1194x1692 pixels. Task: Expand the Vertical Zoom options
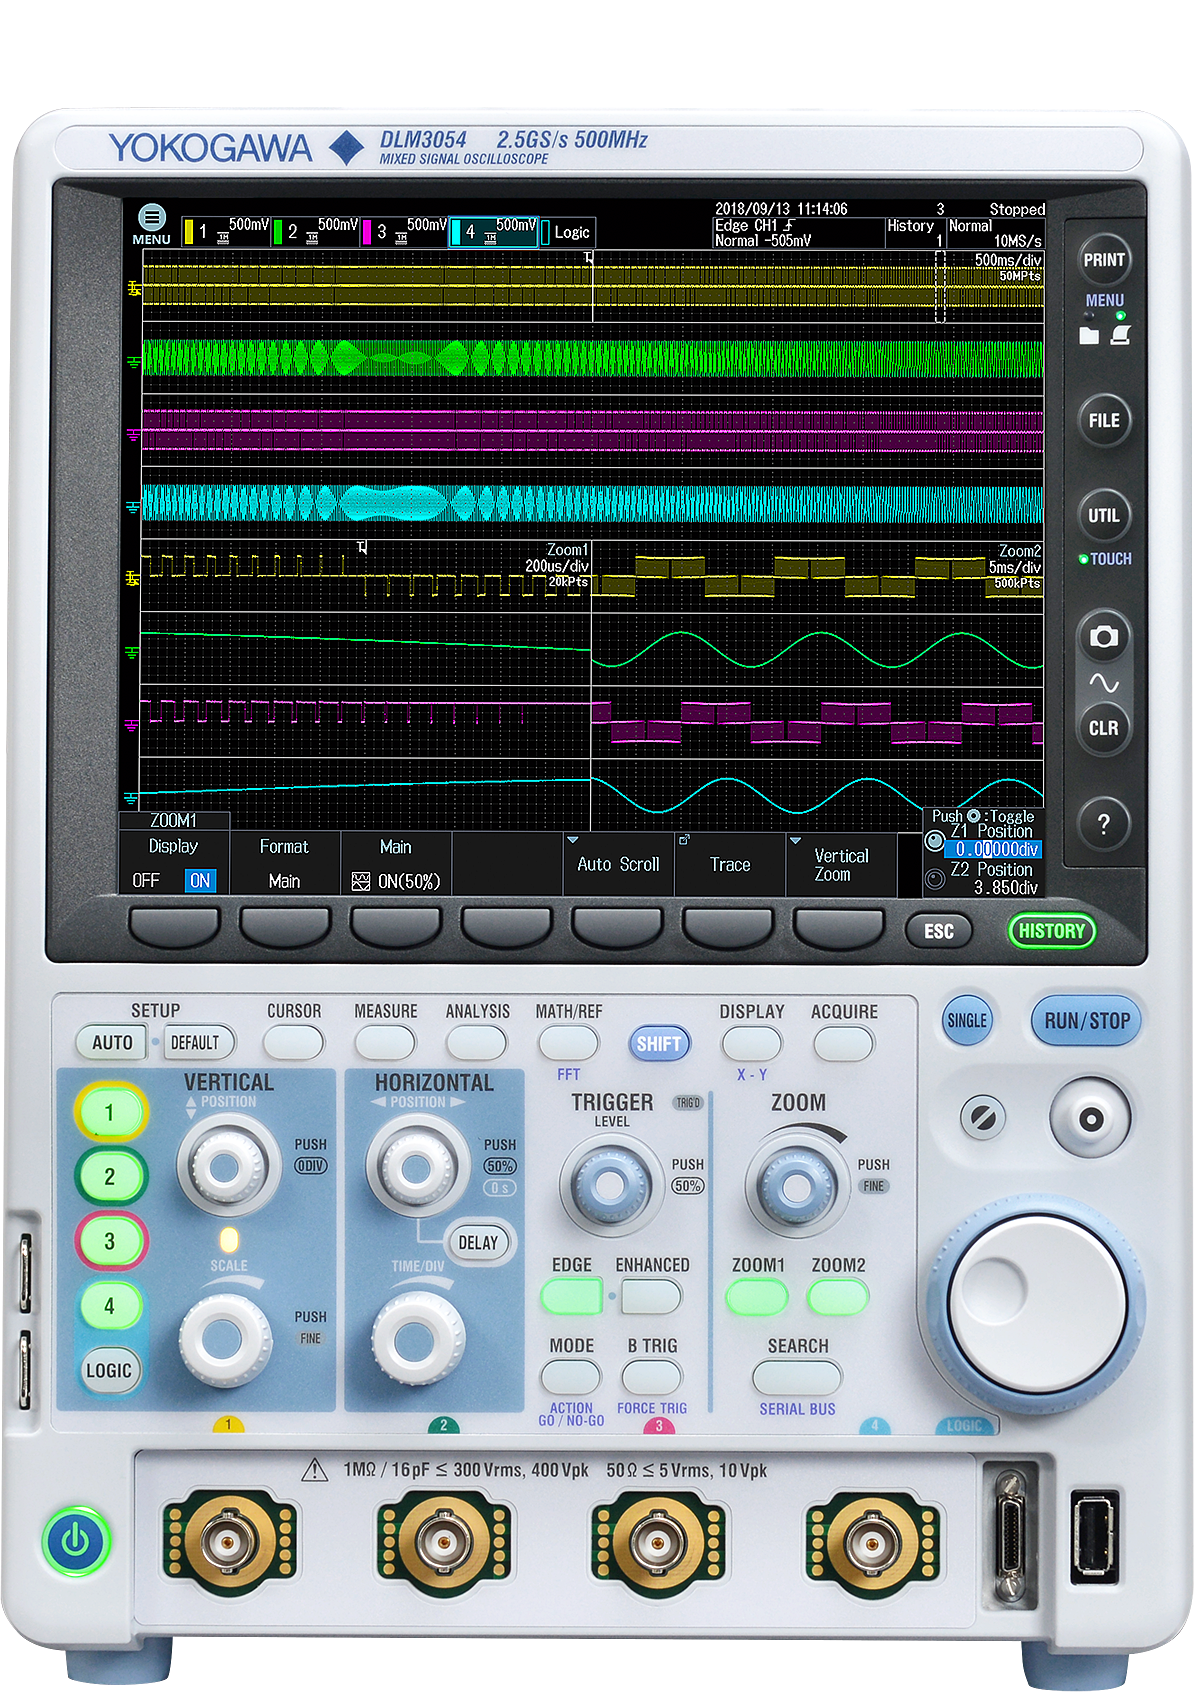point(840,865)
